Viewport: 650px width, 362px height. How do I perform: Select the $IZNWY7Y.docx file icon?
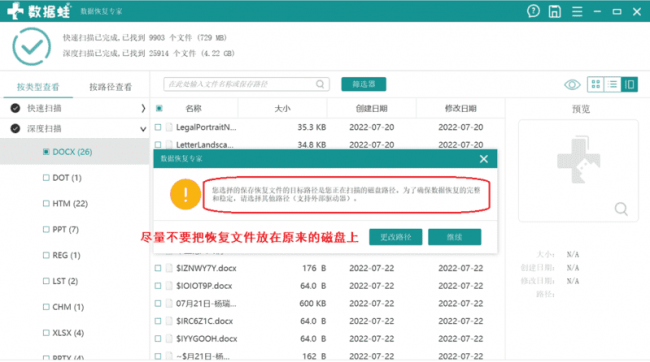tap(169, 268)
